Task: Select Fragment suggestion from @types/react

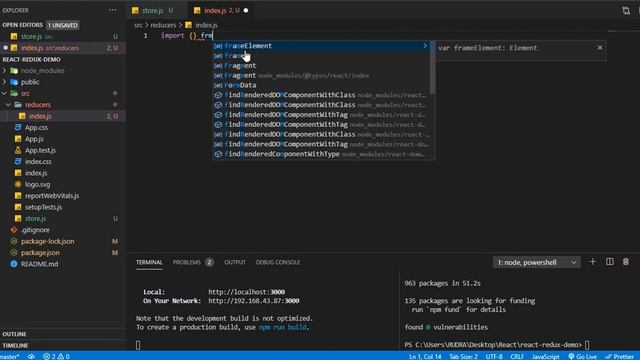Action: point(320,76)
